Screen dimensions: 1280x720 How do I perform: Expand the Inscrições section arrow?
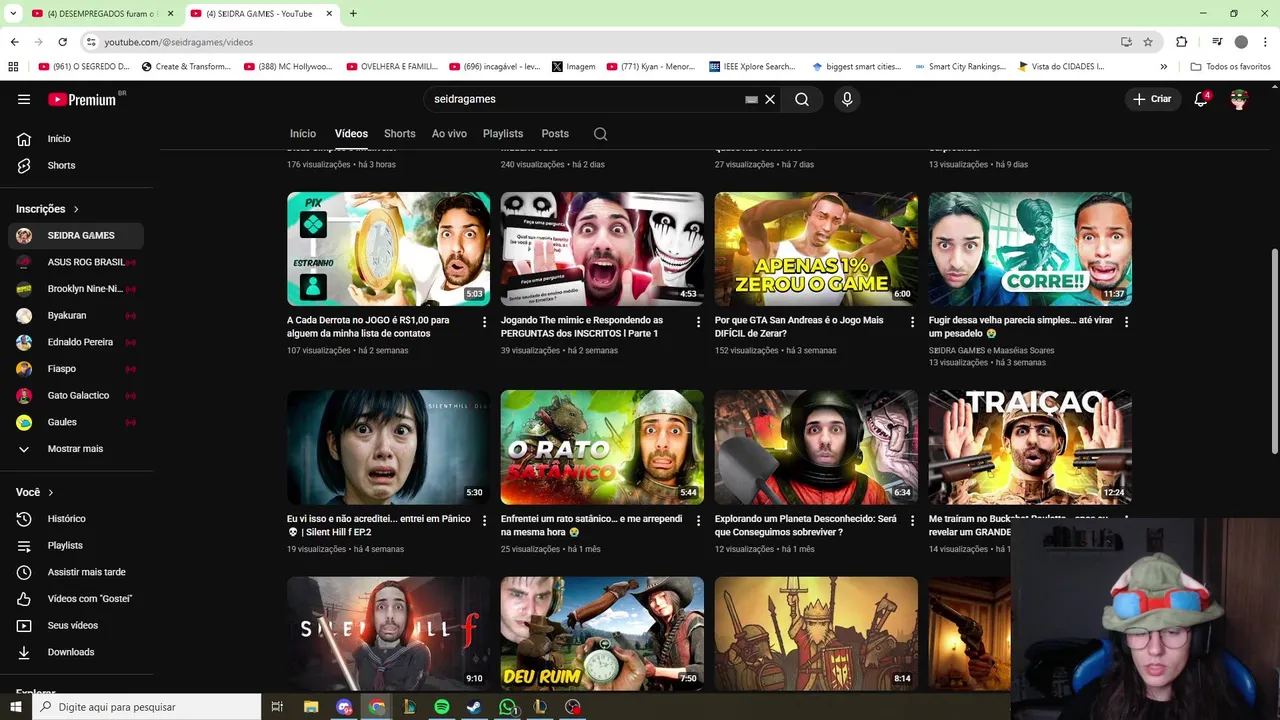pyautogui.click(x=76, y=209)
